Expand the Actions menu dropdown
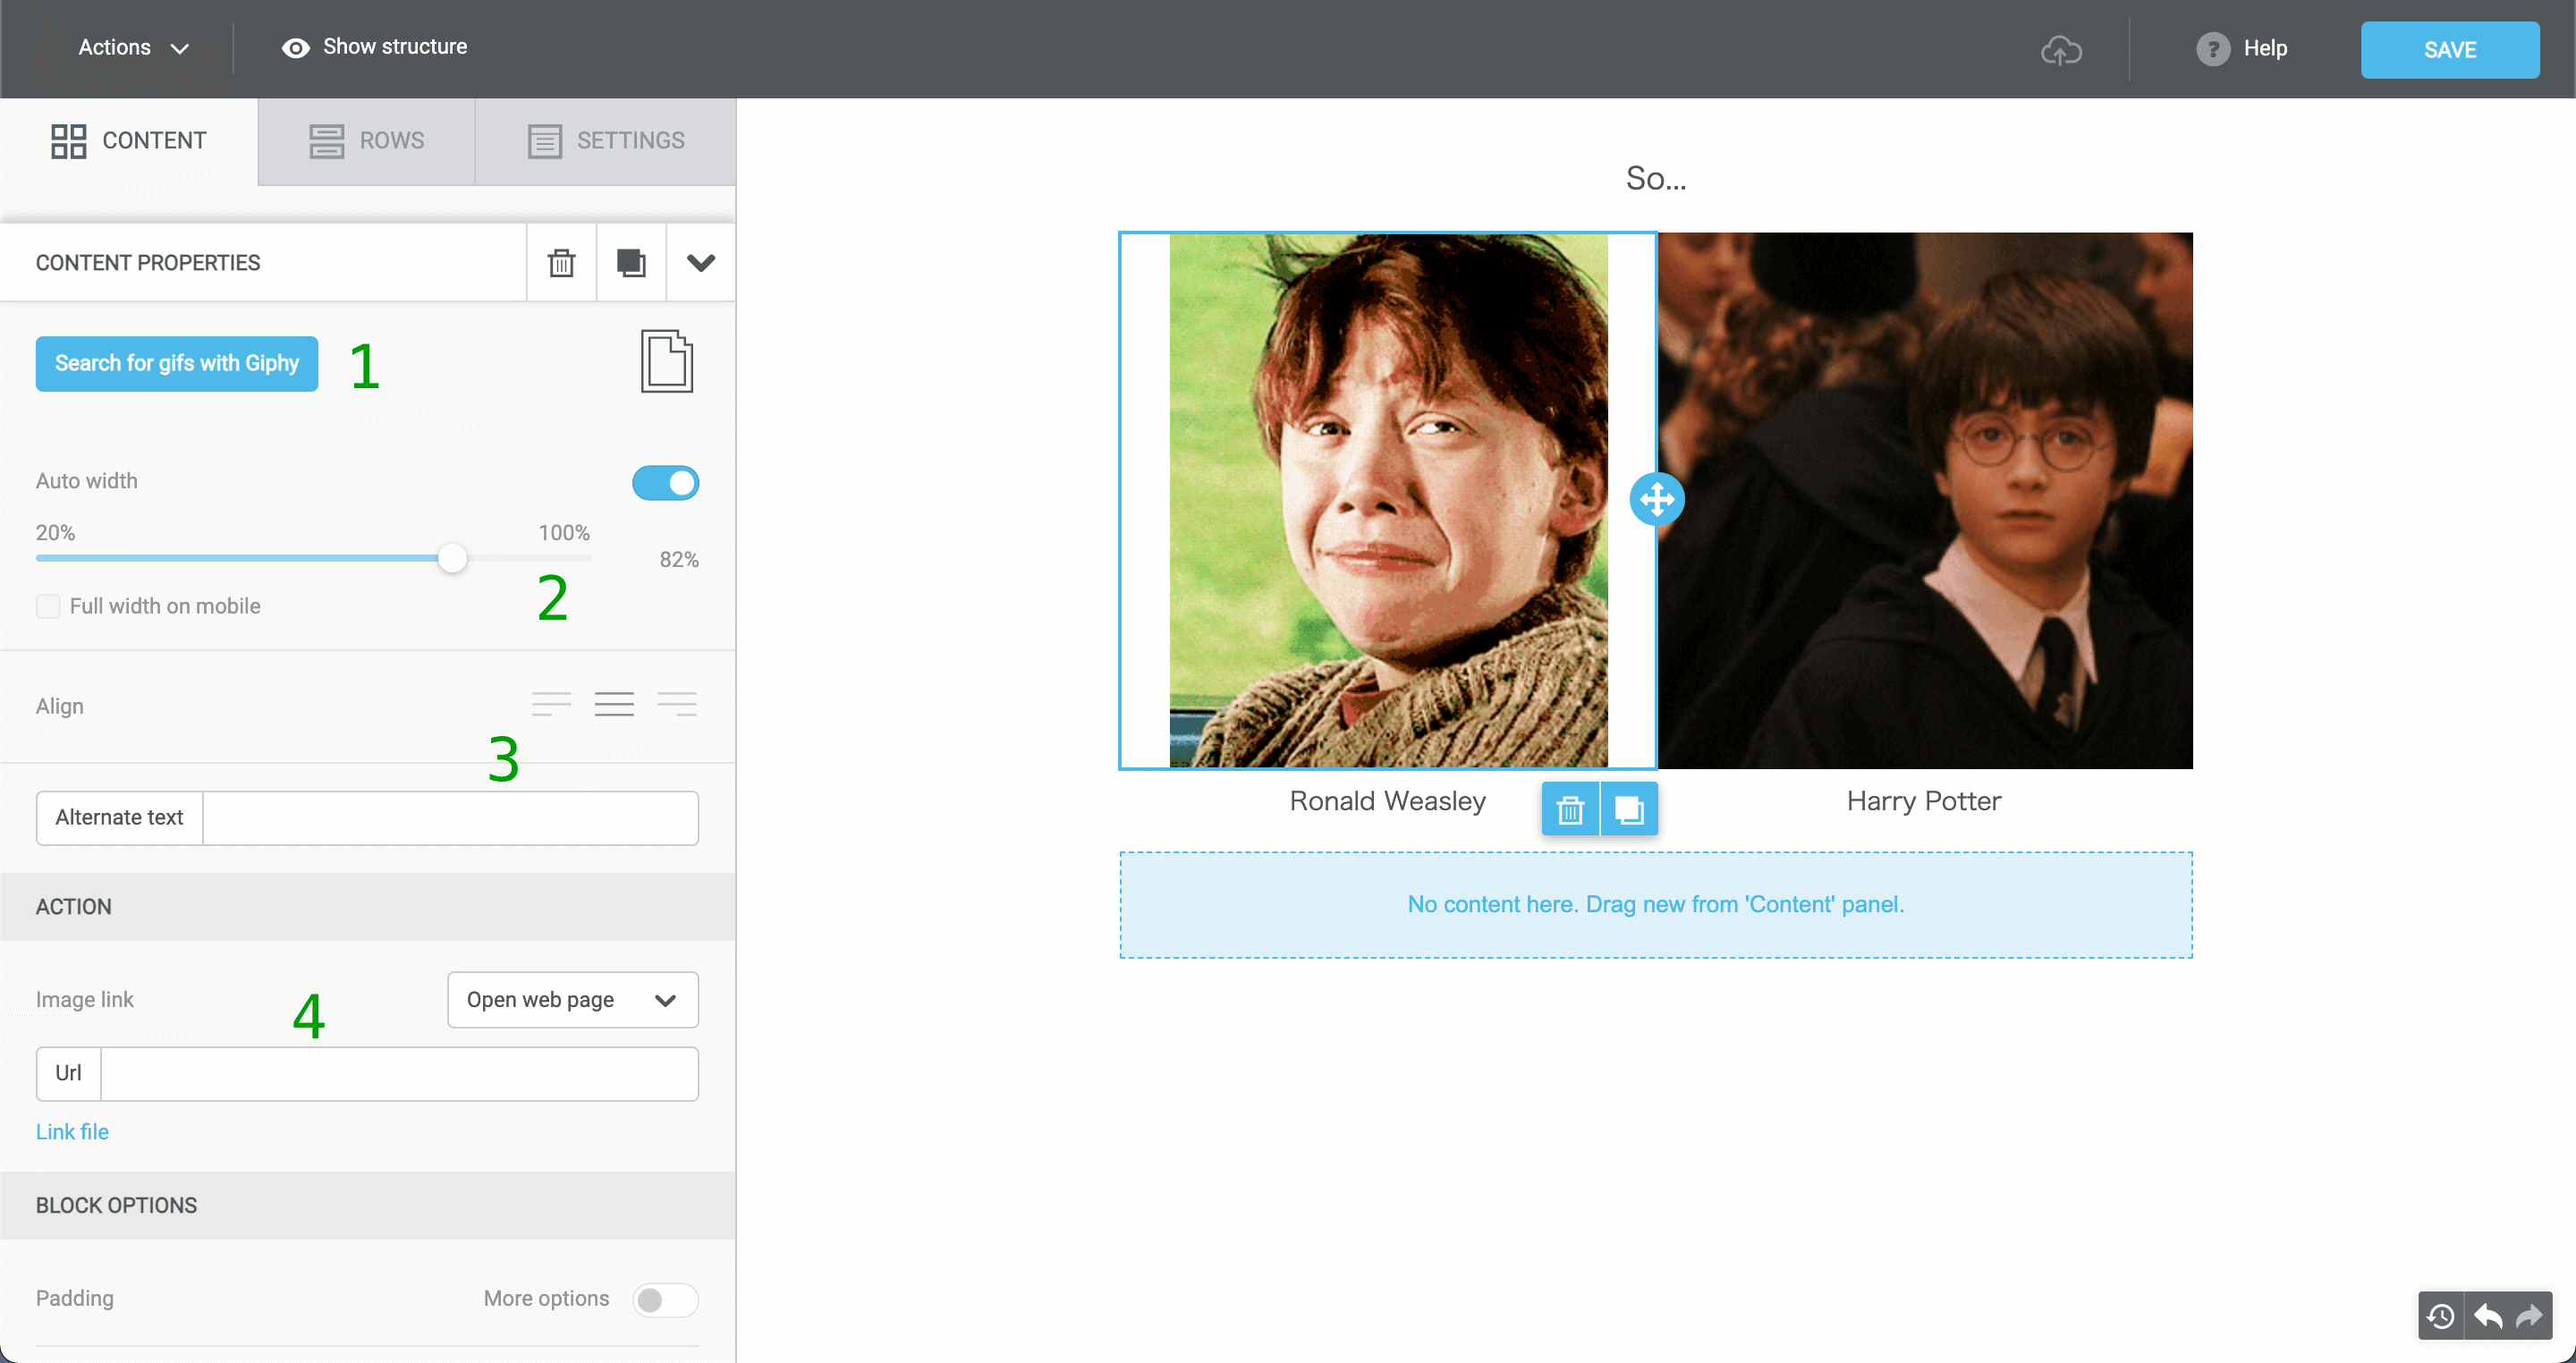 click(x=131, y=47)
